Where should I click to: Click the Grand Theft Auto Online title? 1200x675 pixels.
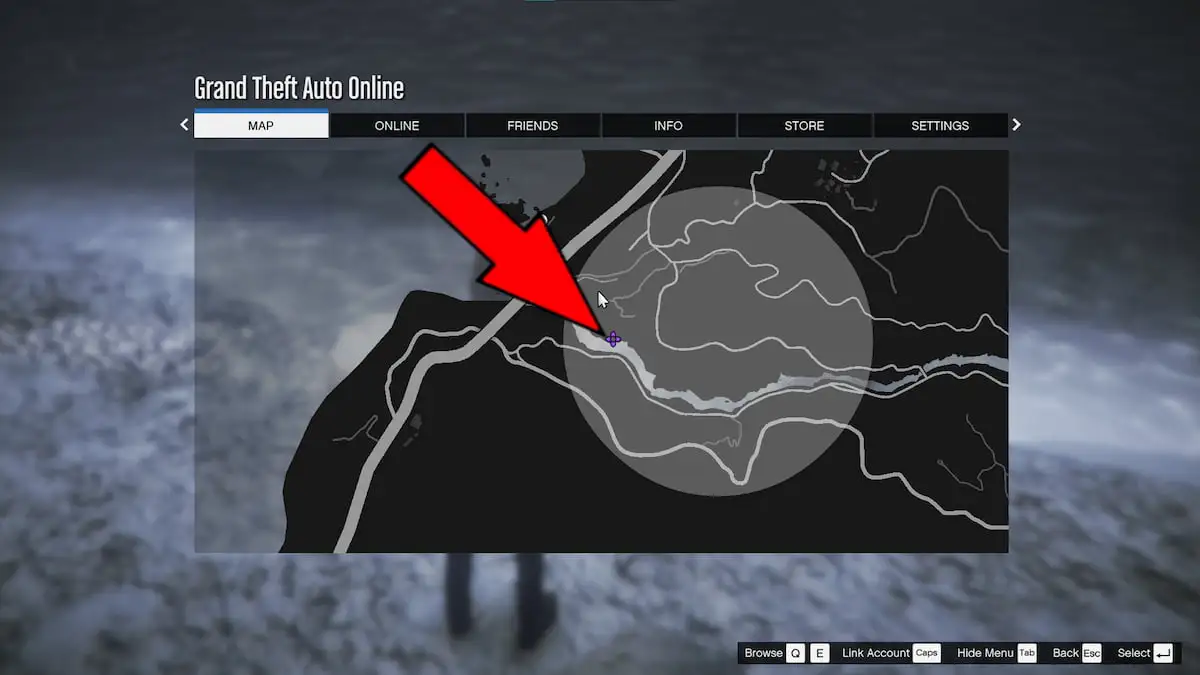pos(299,88)
